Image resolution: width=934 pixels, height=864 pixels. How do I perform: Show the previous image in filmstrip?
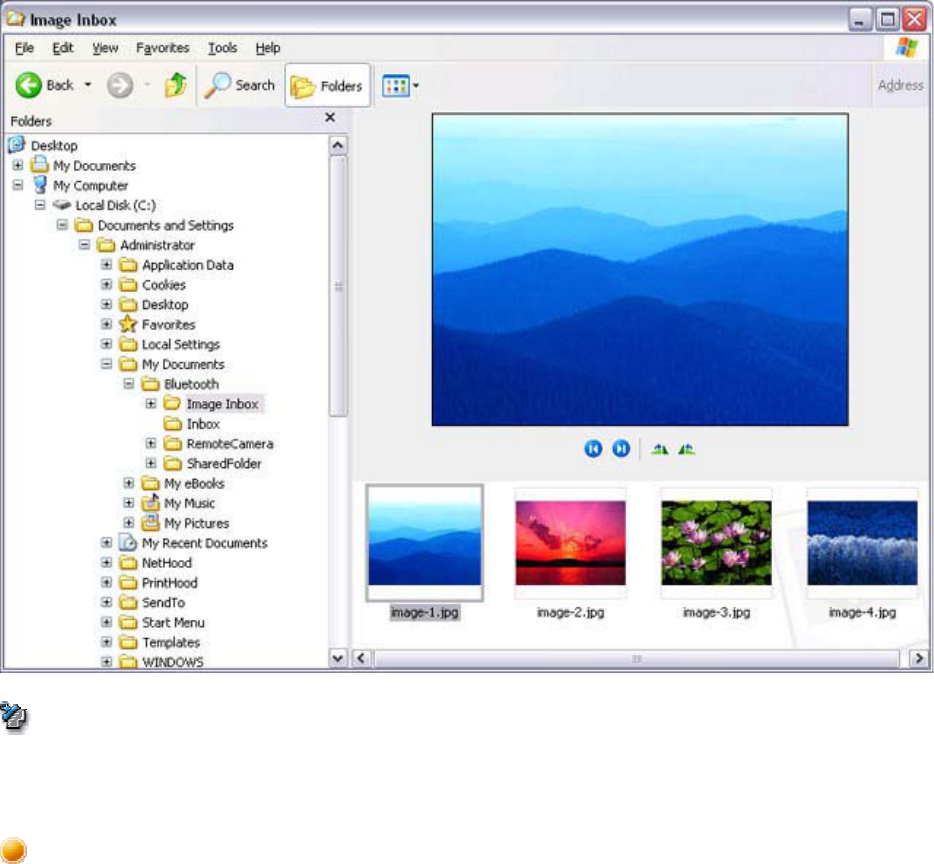(x=593, y=449)
